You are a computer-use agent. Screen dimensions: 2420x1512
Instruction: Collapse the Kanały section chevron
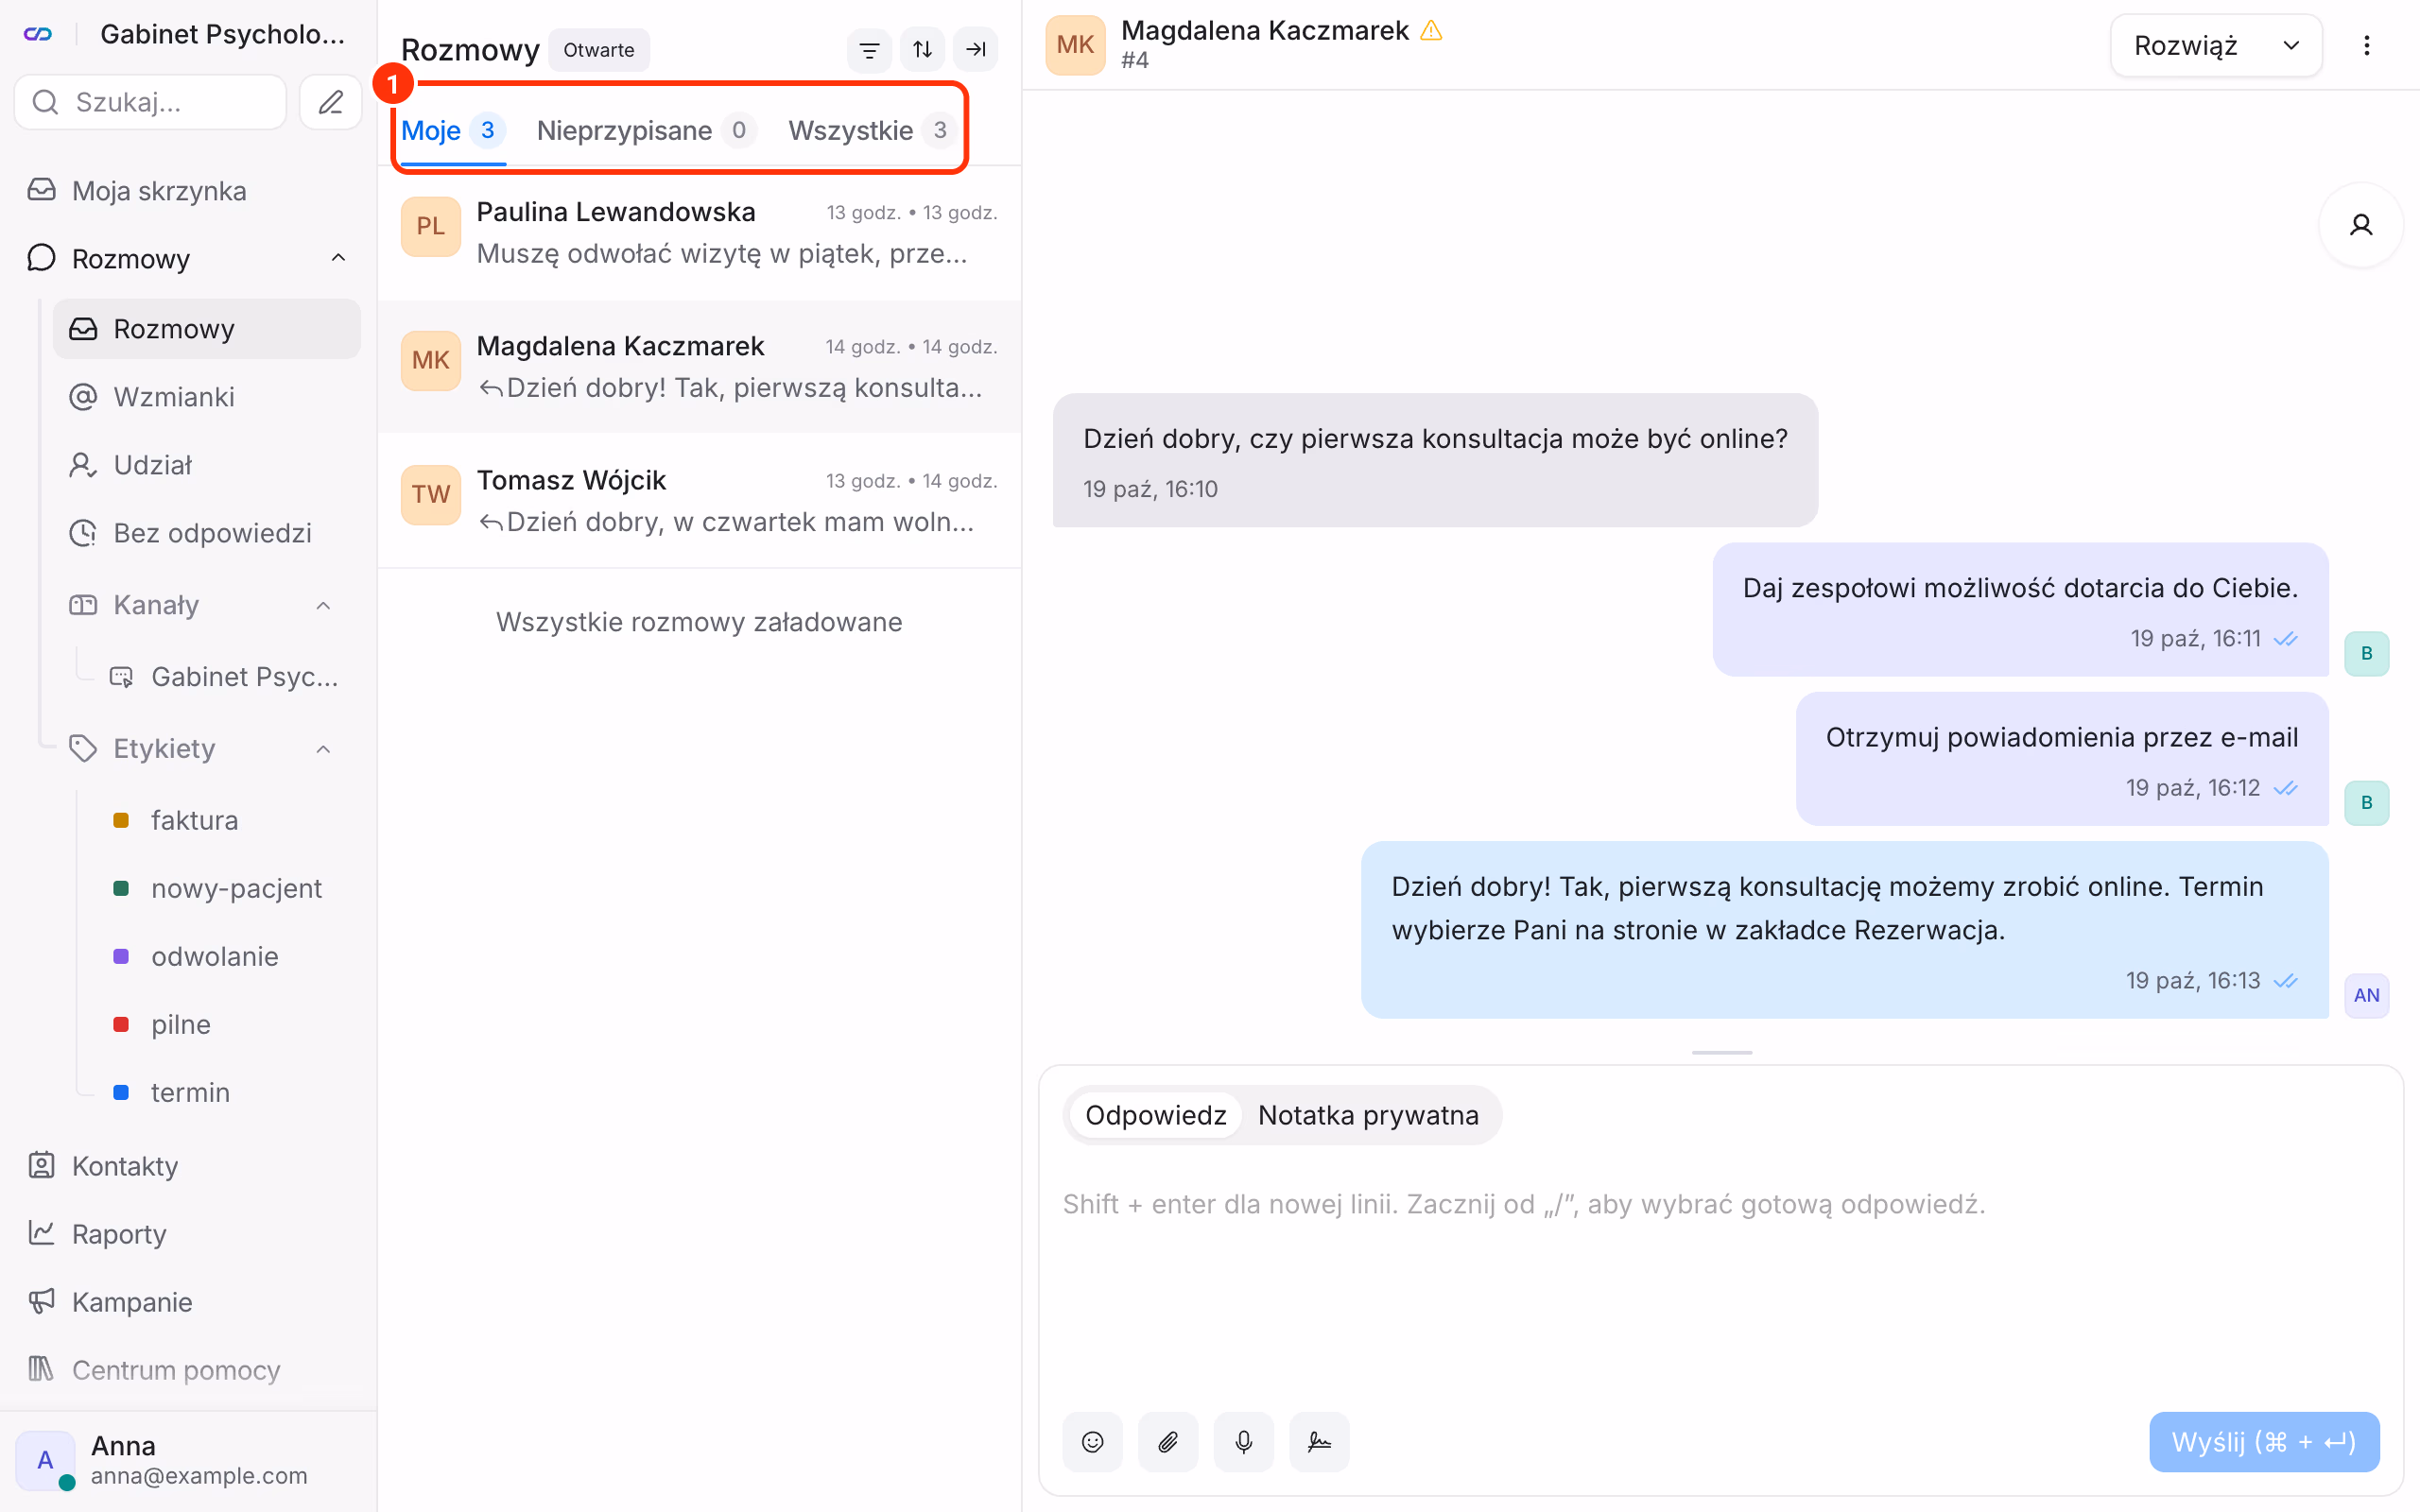(x=323, y=605)
